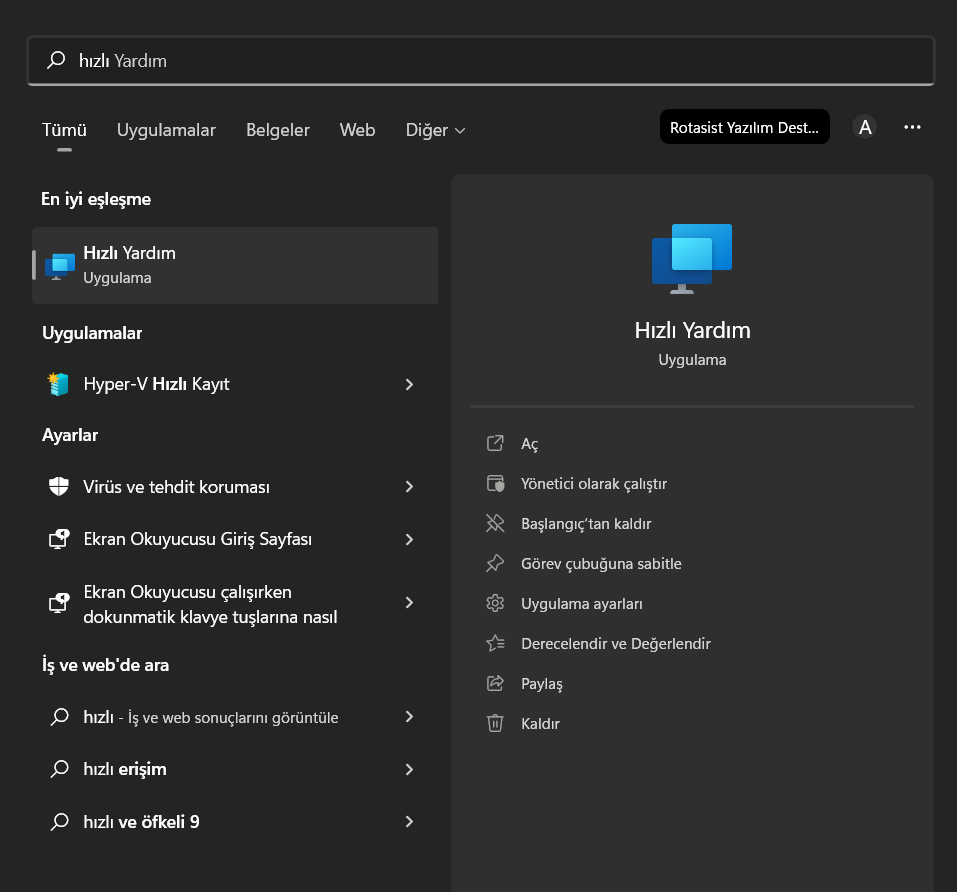Select the Web tab
This screenshot has height=892, width=957.
point(357,130)
